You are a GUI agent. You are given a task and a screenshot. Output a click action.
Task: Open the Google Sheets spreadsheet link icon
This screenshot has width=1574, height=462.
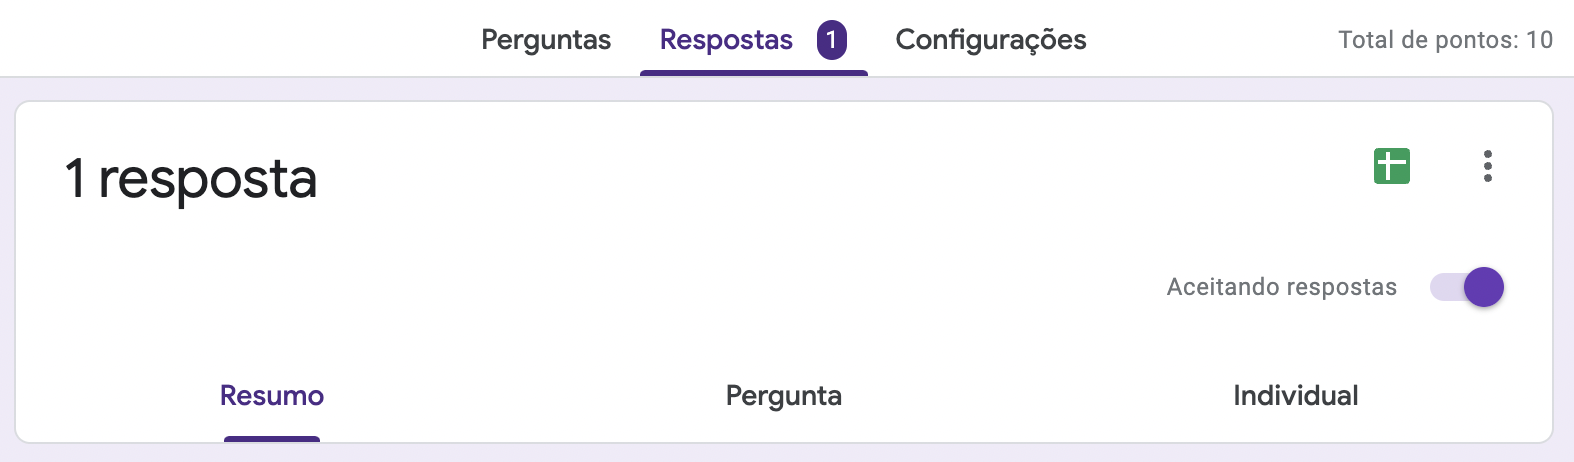1391,166
